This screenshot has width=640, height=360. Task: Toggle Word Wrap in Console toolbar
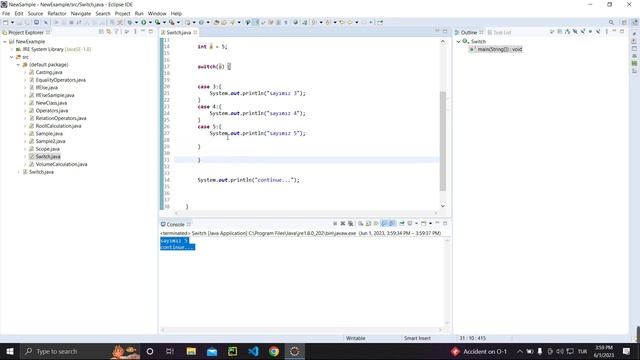(376, 223)
